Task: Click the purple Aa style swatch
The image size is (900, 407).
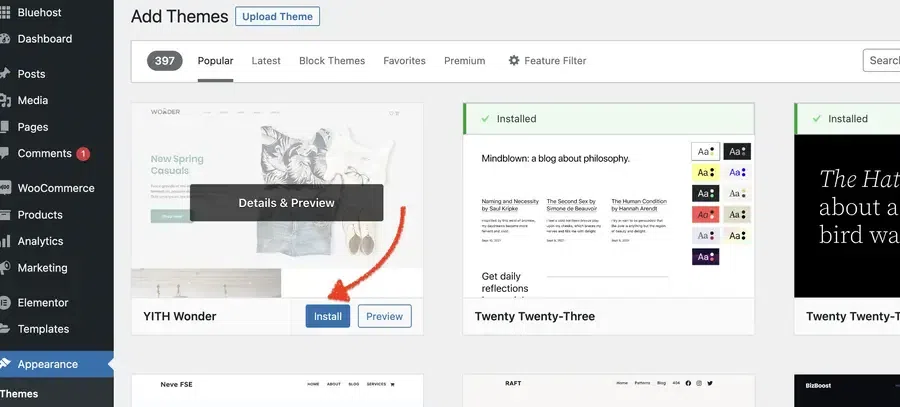Action: click(x=705, y=257)
